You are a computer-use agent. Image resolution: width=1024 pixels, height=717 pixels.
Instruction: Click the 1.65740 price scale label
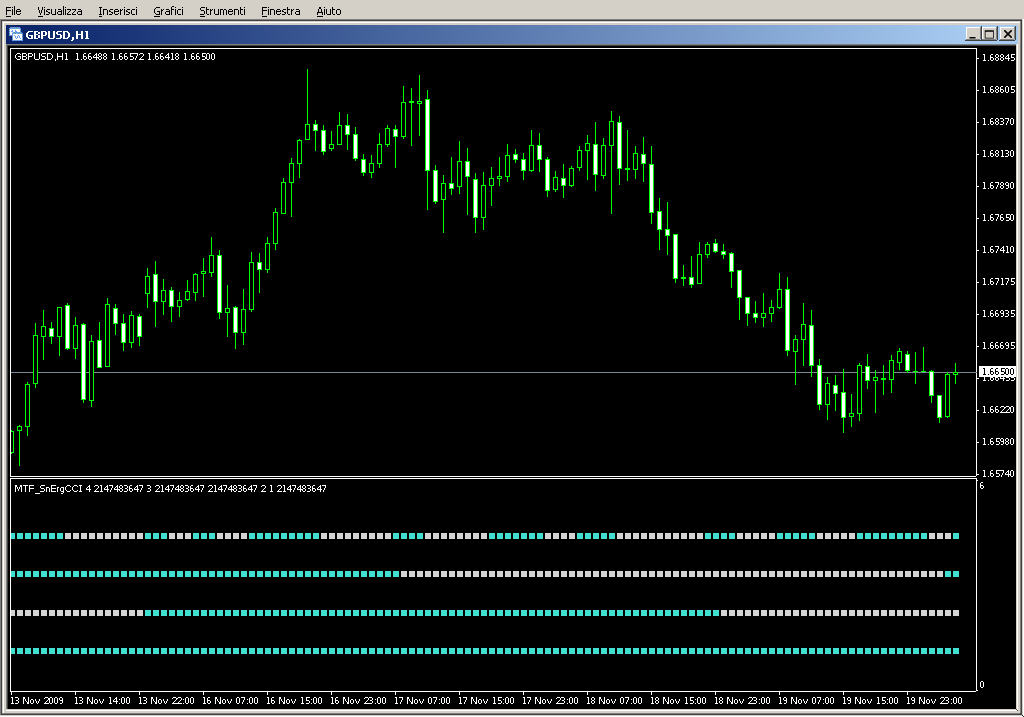pos(999,473)
